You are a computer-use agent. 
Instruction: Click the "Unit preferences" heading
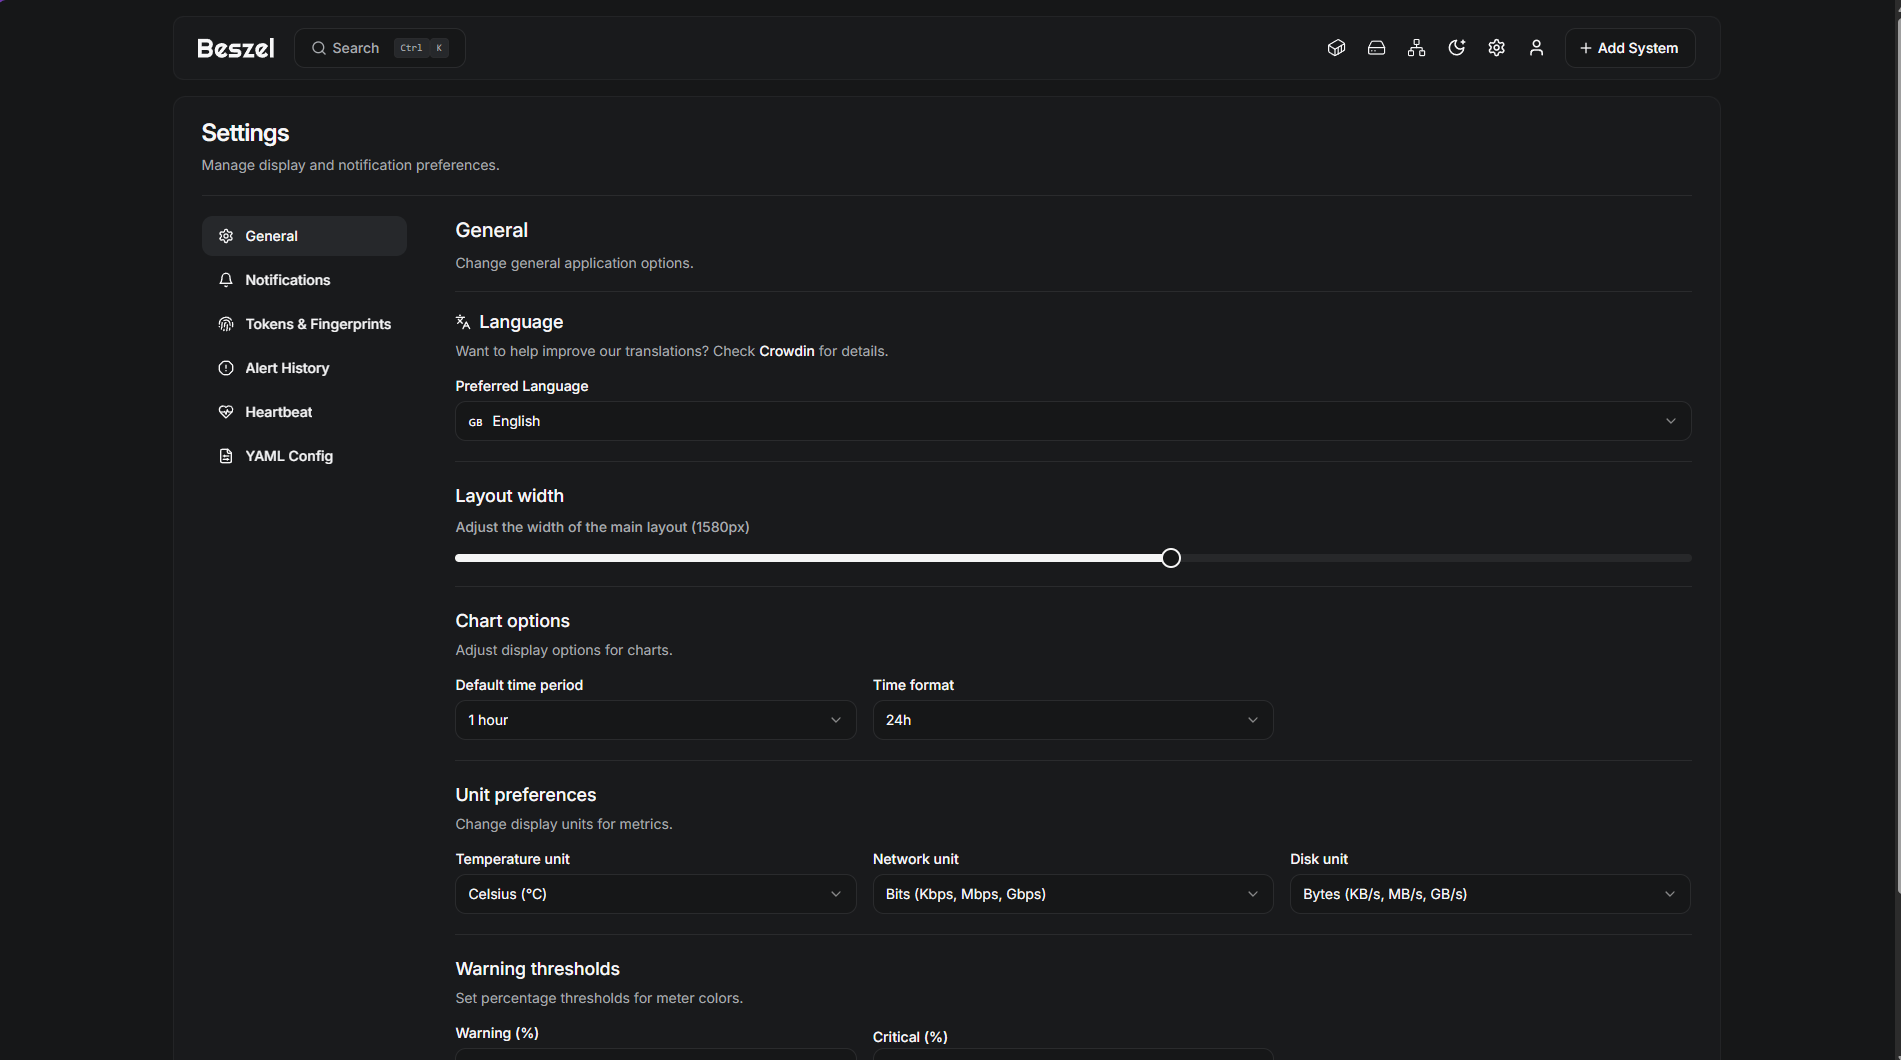coord(526,795)
